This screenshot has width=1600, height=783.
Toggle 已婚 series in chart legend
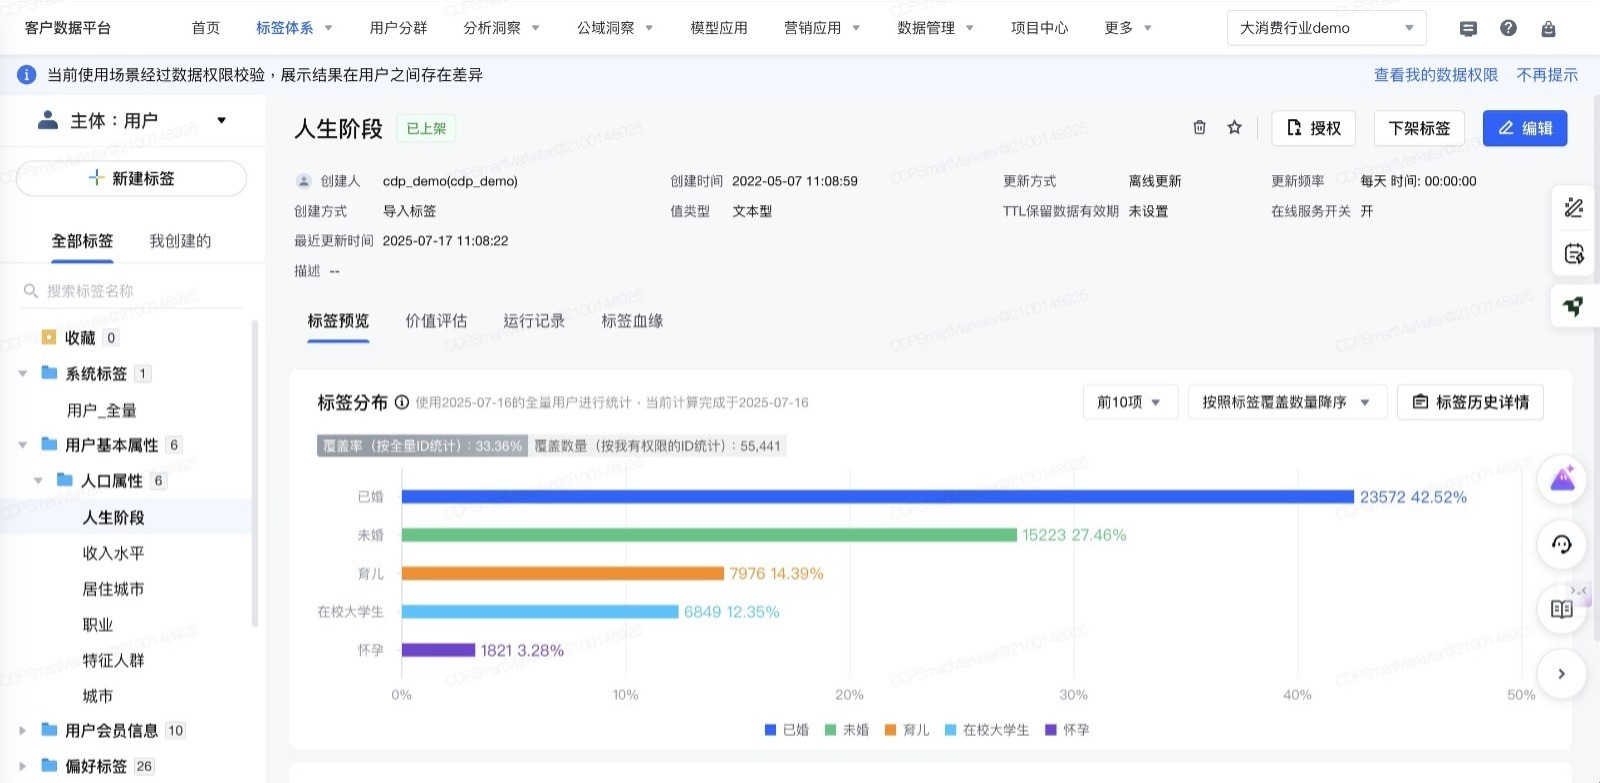pyautogui.click(x=787, y=730)
